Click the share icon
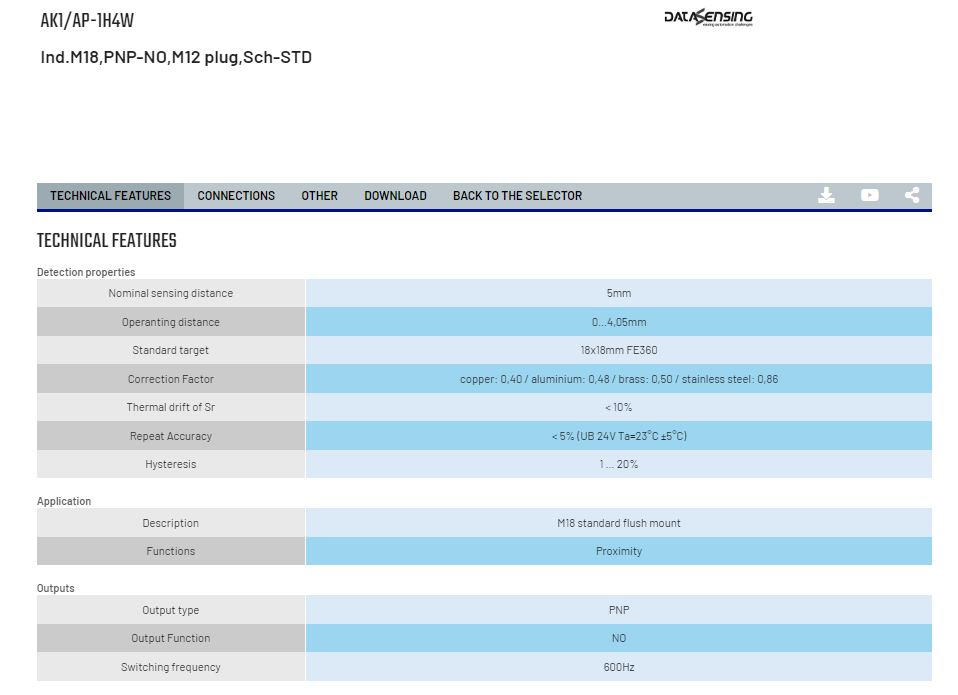 coord(912,195)
